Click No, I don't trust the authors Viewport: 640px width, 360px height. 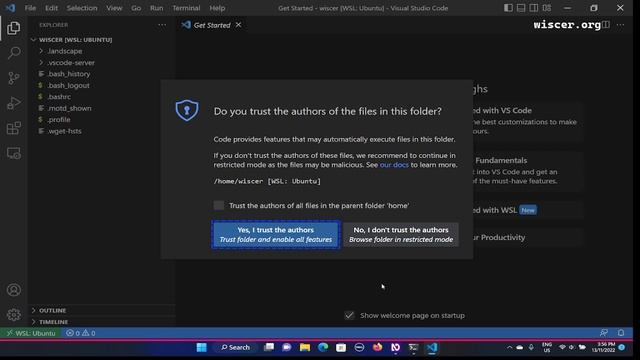point(401,234)
